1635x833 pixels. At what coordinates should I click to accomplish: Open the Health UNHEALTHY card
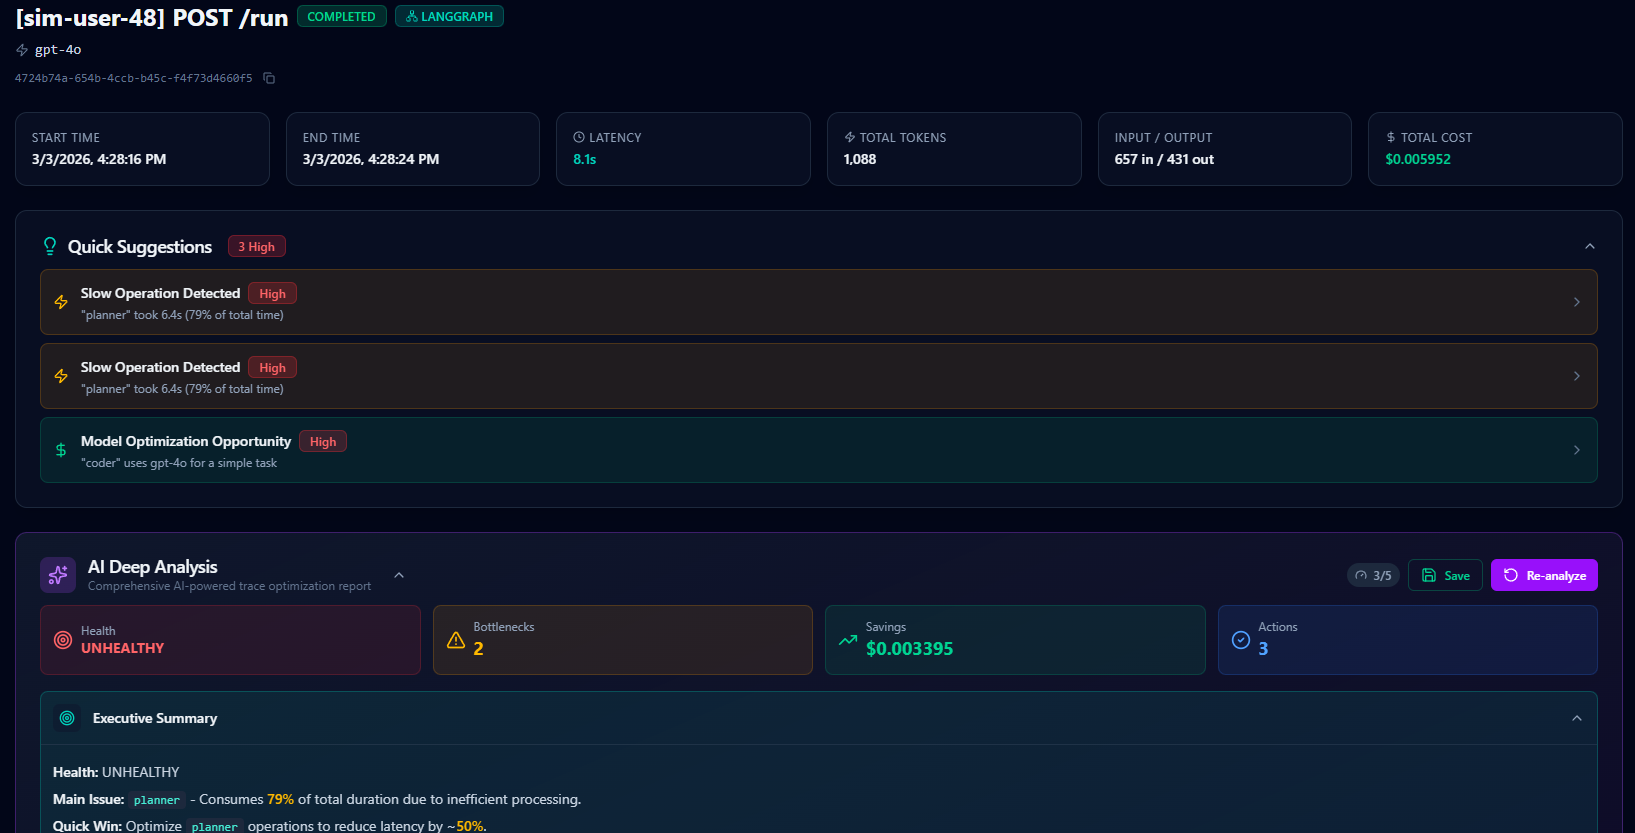tap(230, 640)
